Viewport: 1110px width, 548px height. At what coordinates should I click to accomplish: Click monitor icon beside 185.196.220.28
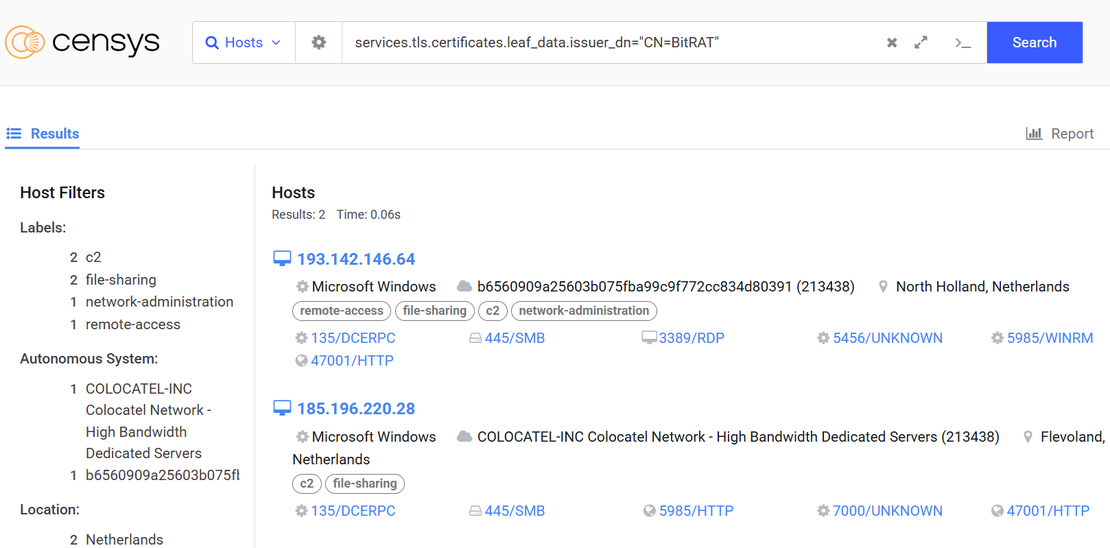click(x=282, y=409)
